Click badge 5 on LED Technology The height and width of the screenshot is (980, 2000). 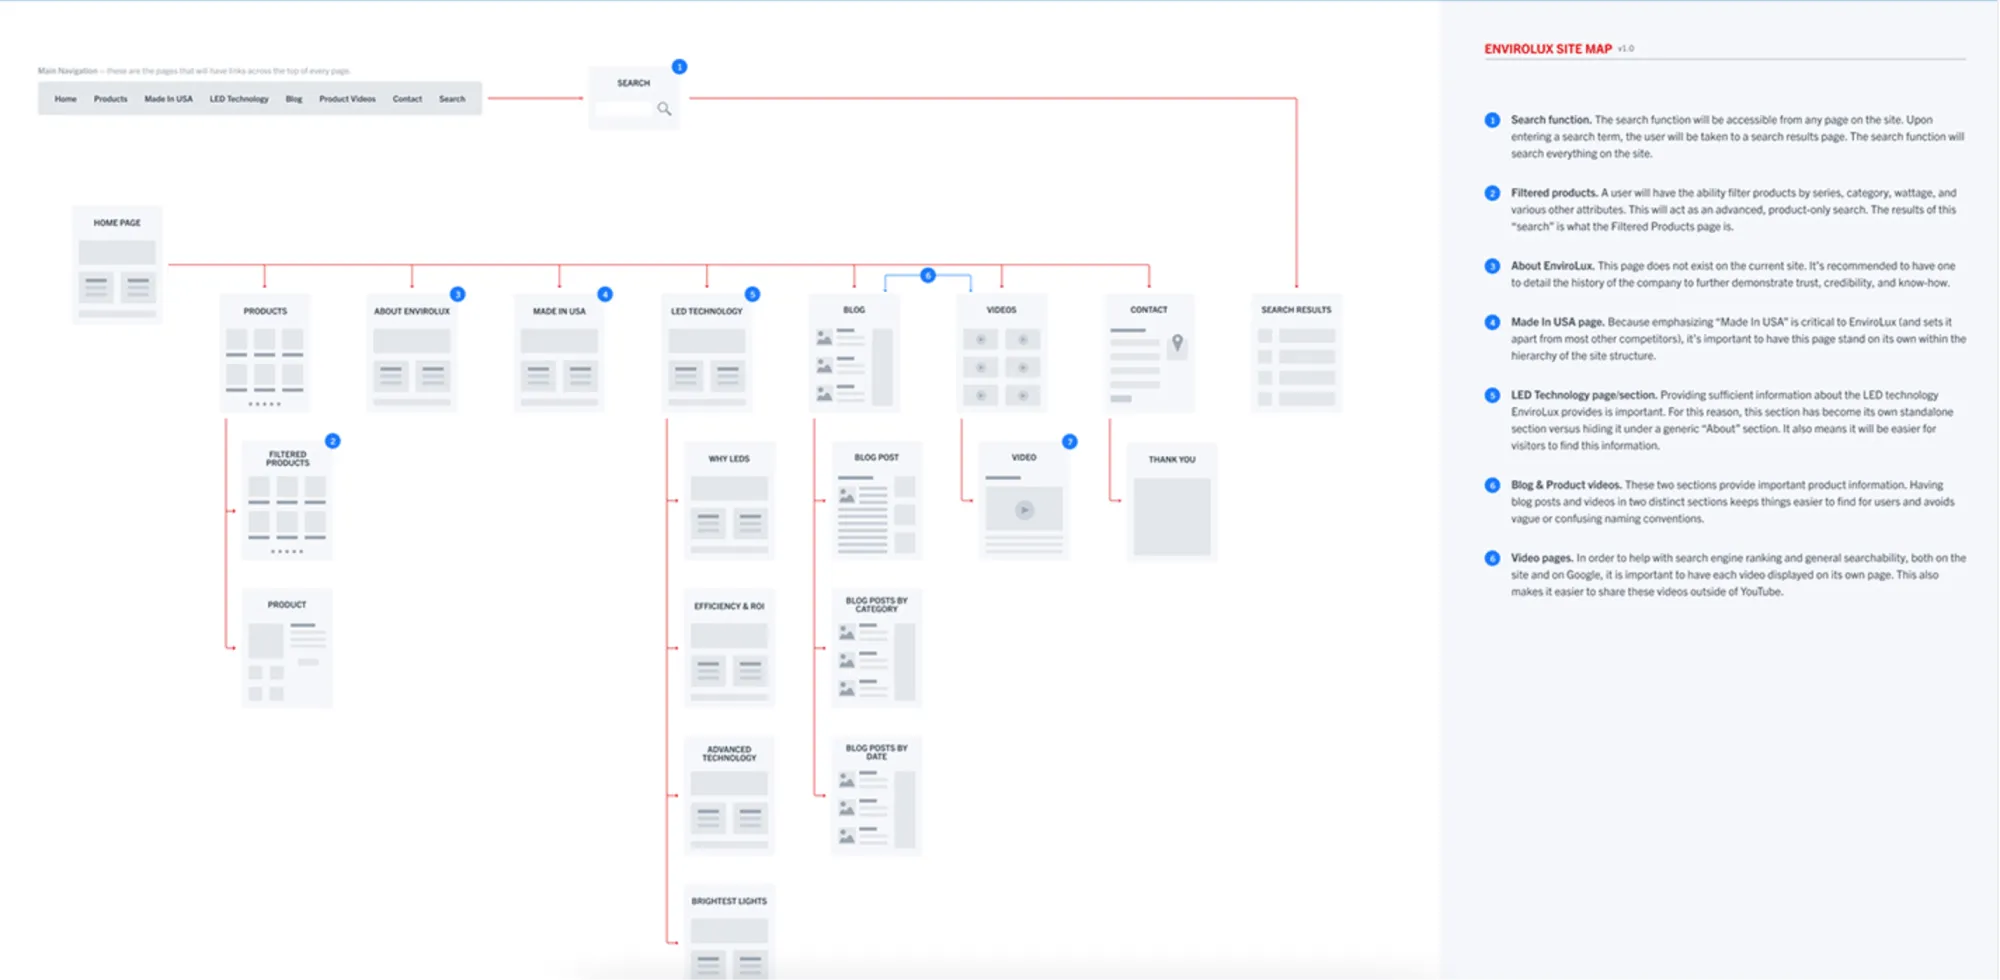click(751, 293)
